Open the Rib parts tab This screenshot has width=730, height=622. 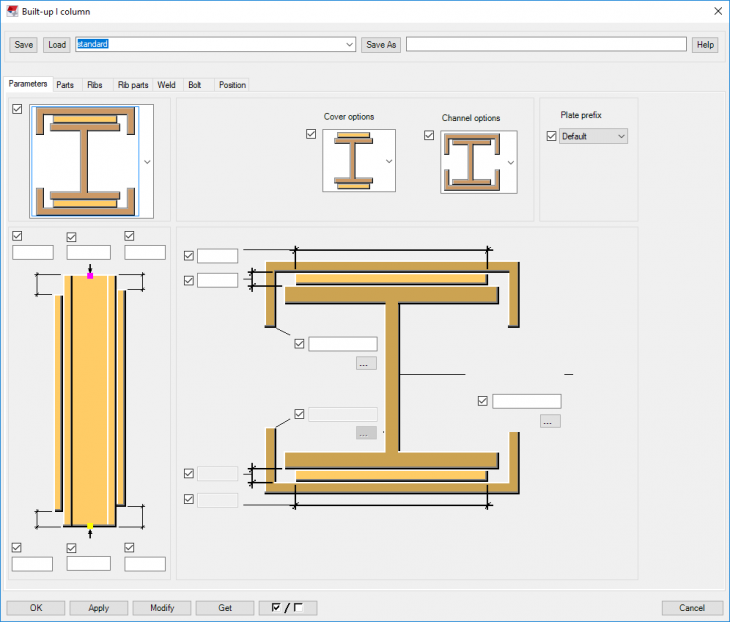click(133, 85)
